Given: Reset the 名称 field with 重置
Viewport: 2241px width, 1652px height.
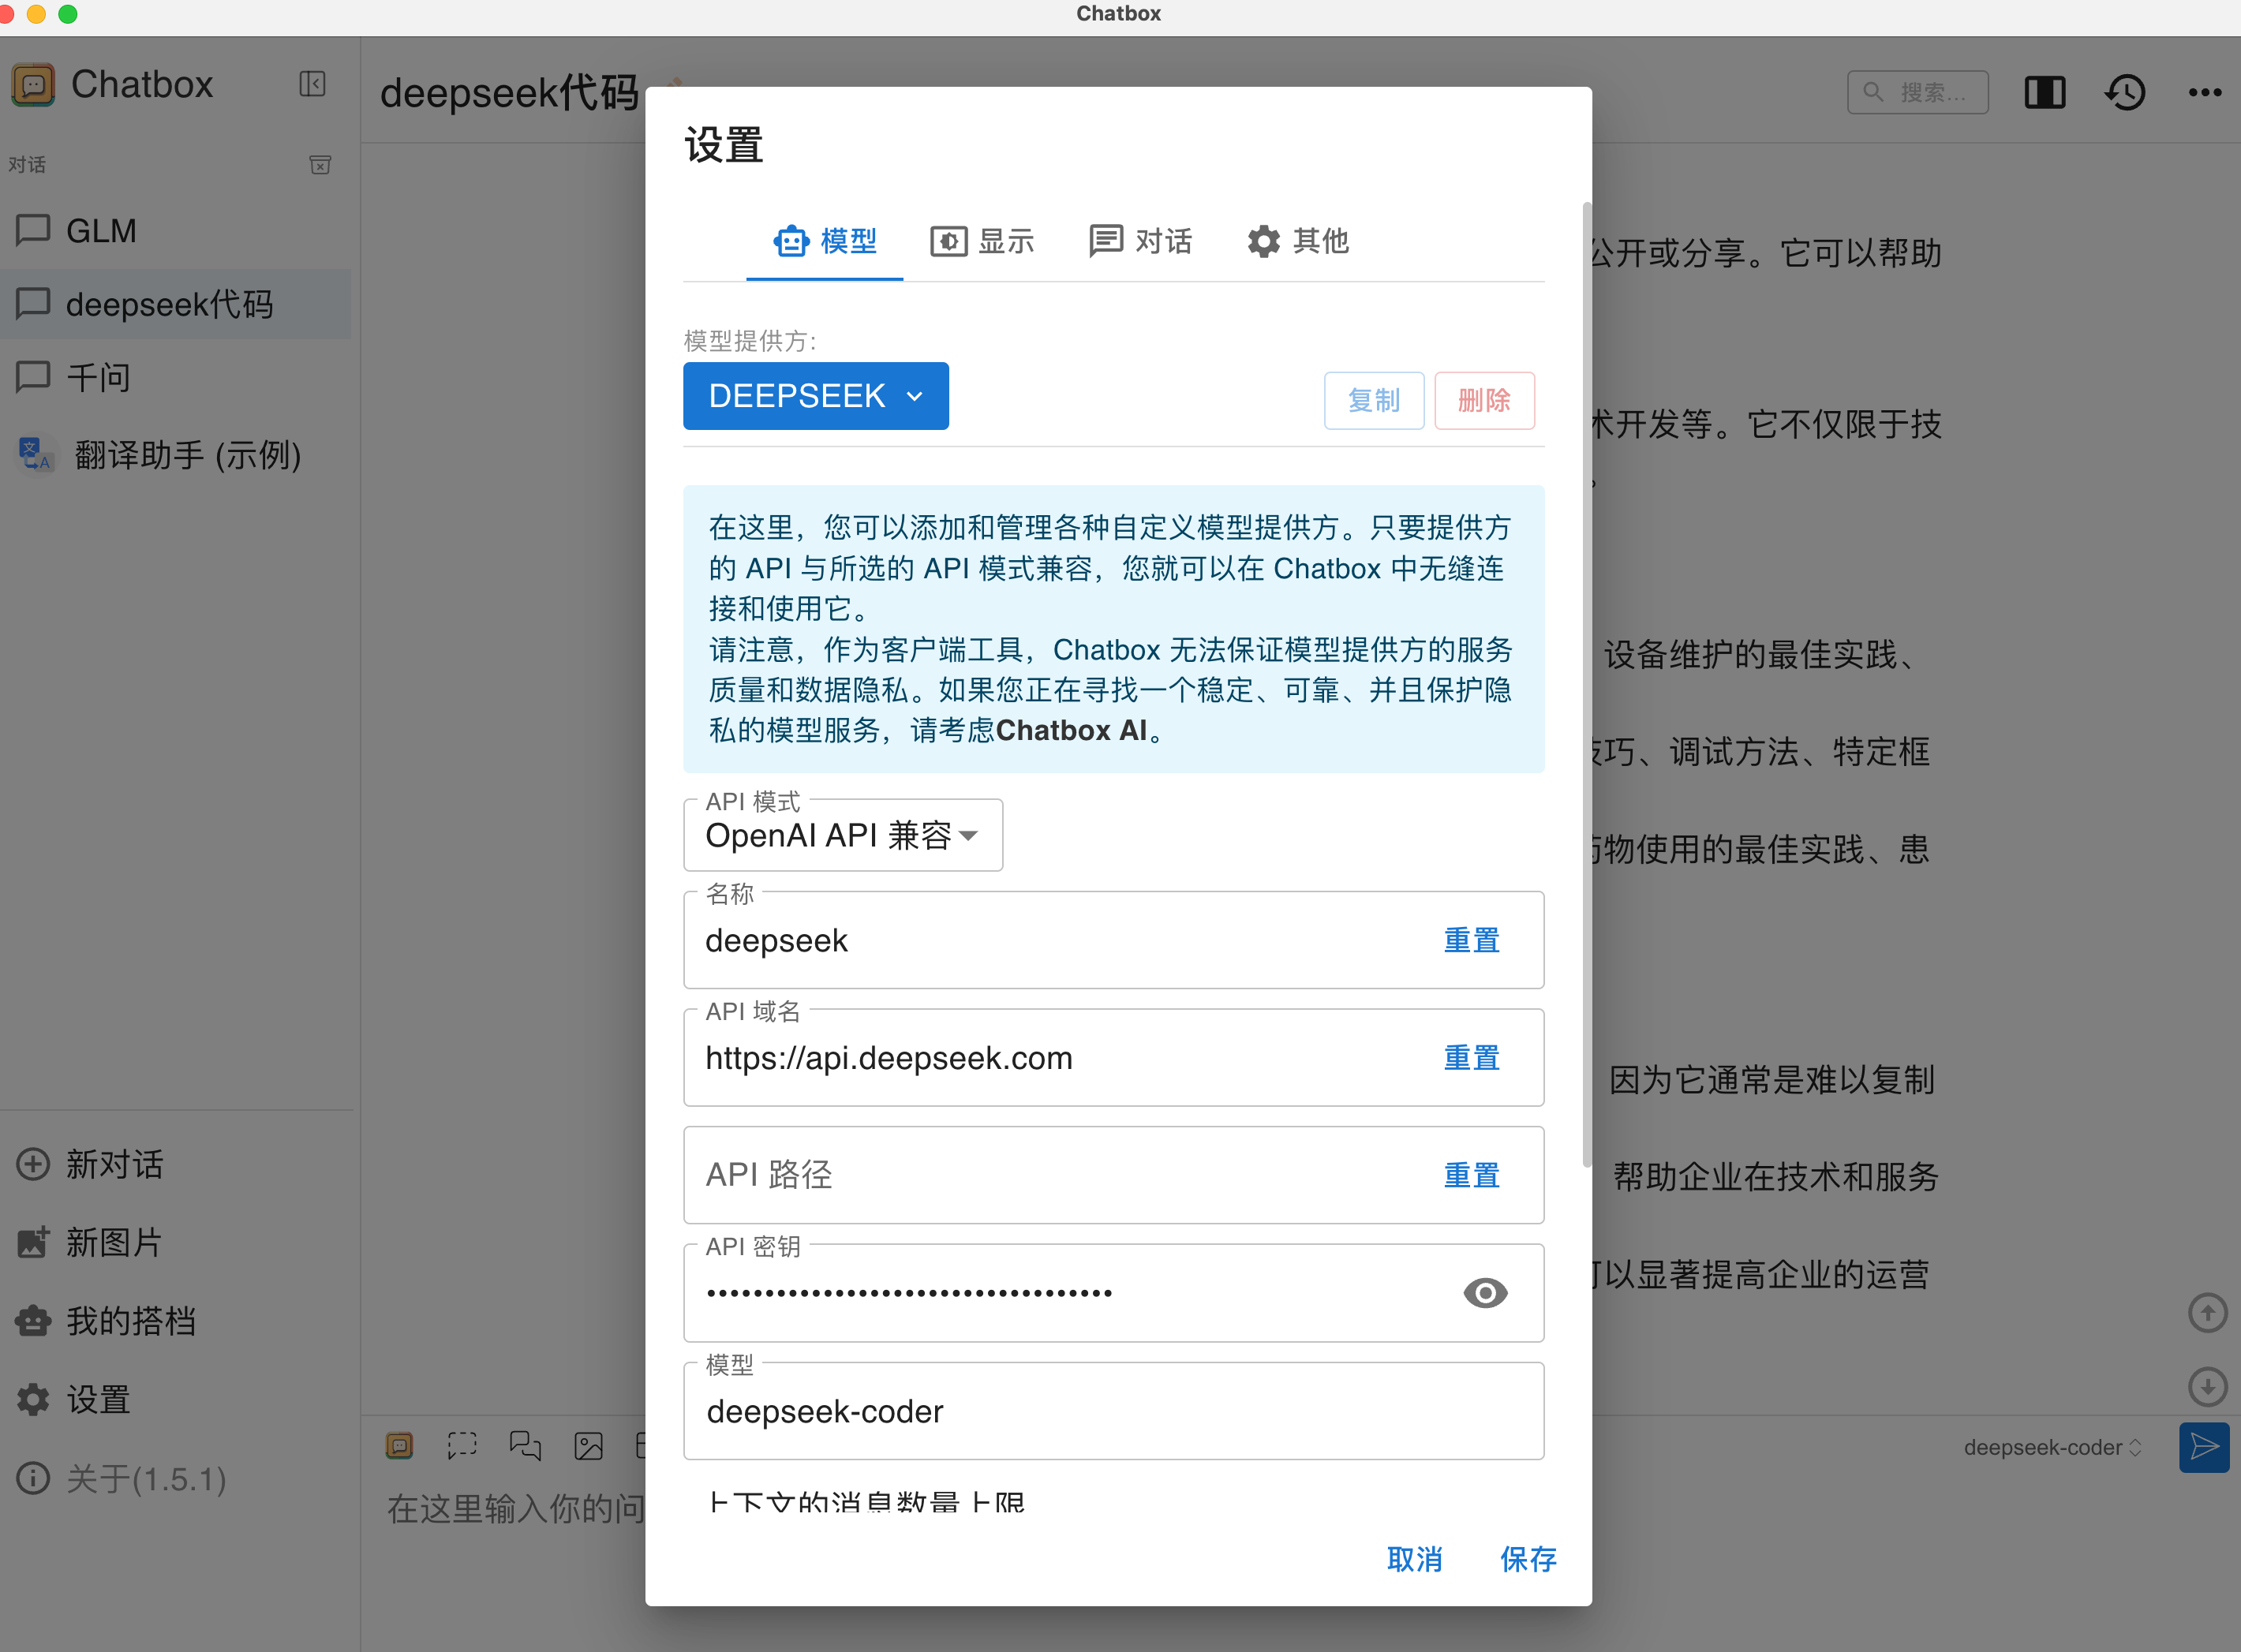Looking at the screenshot, I should 1472,940.
